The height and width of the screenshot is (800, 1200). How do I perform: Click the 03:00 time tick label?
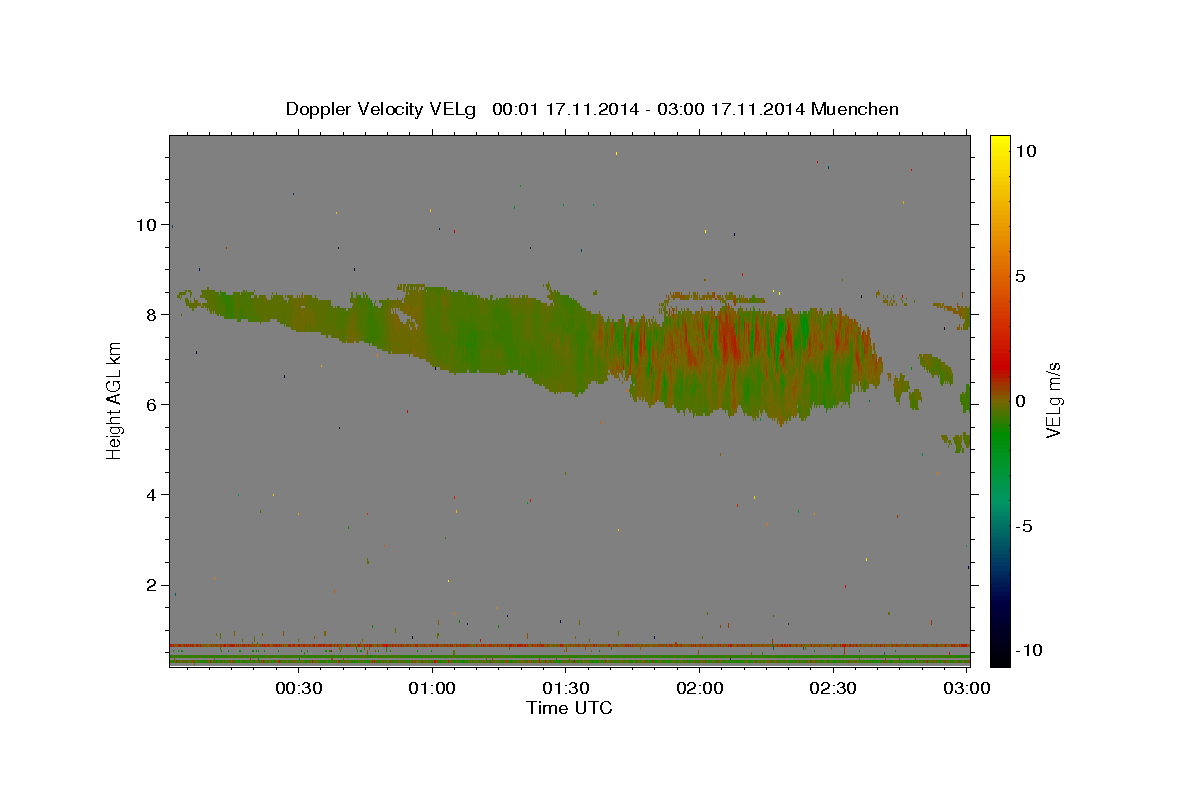(x=967, y=688)
